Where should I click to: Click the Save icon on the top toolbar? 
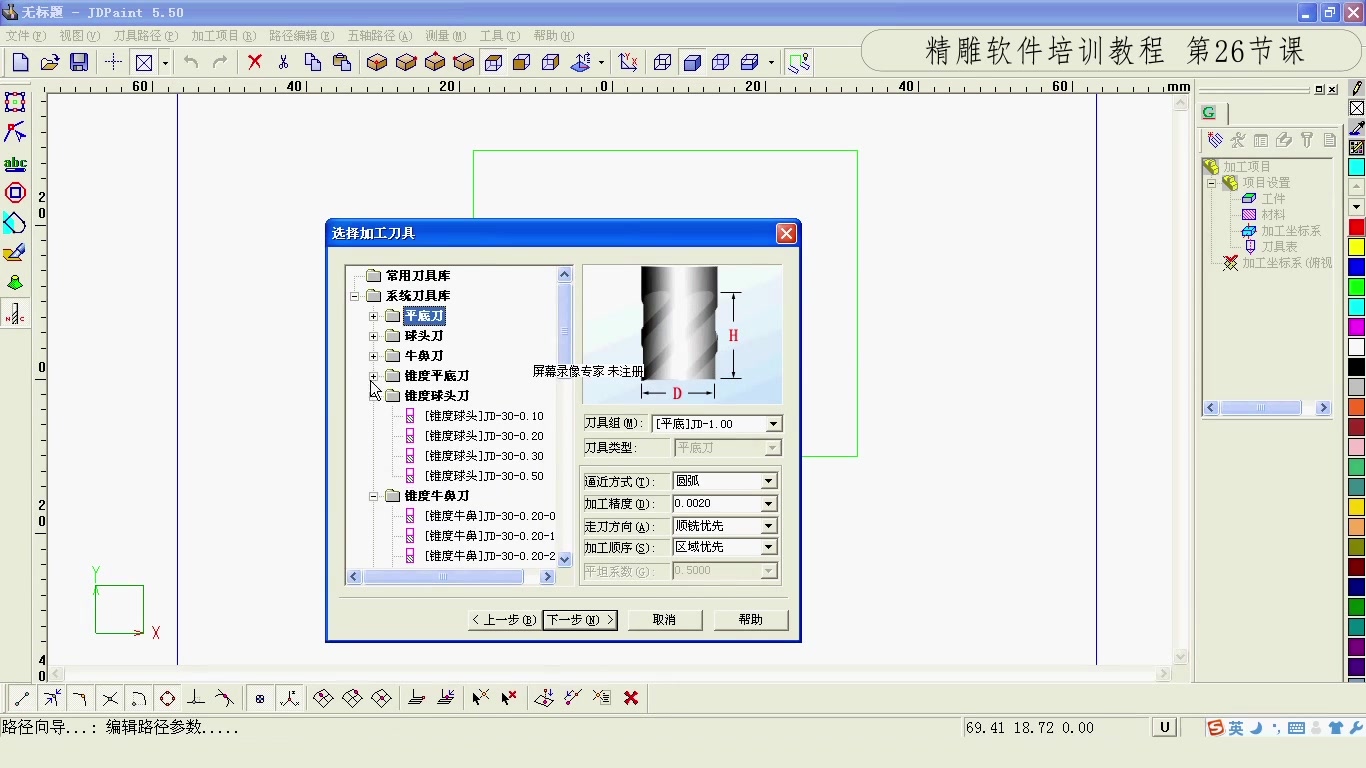[x=79, y=62]
